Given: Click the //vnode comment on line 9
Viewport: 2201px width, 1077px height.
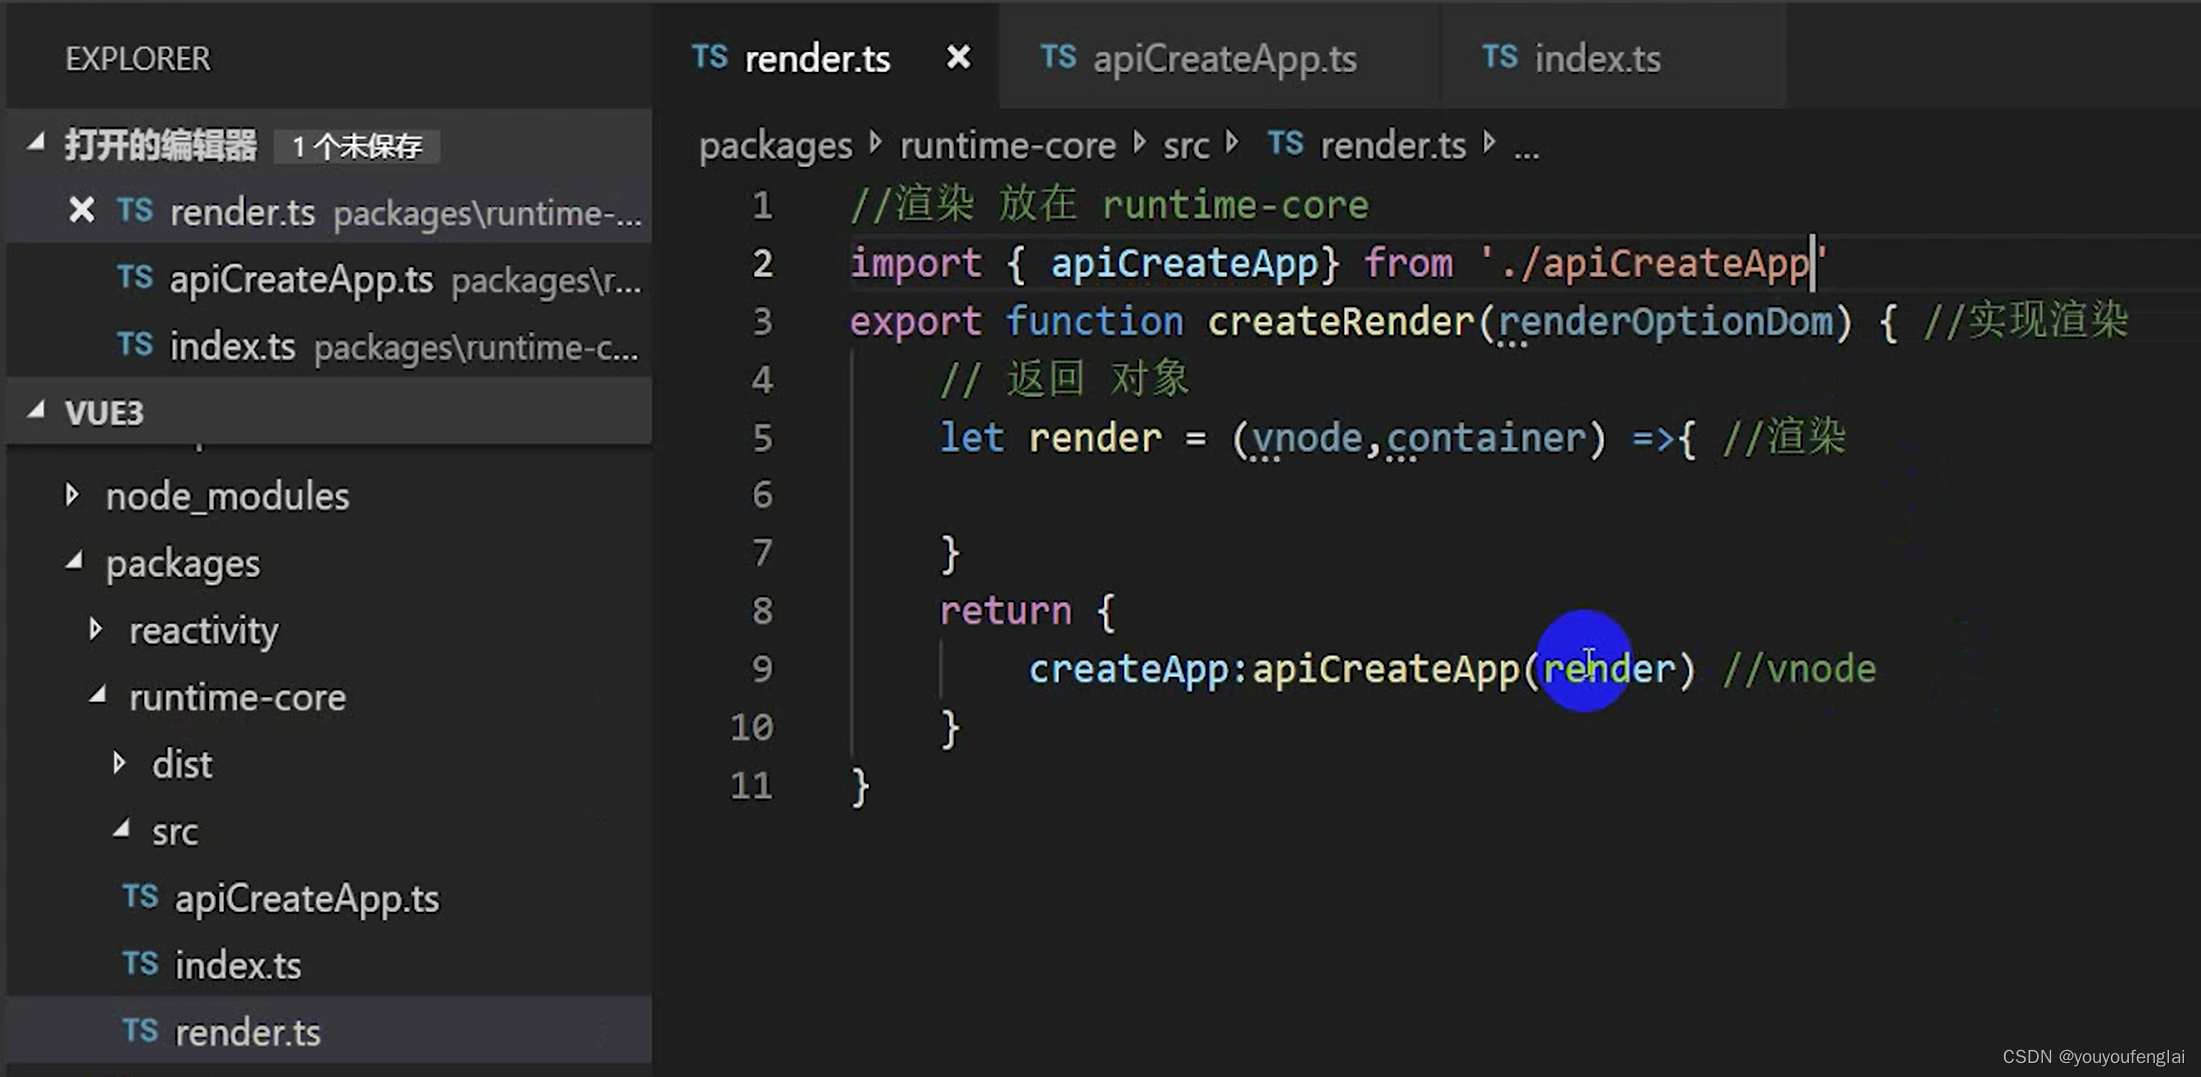Looking at the screenshot, I should point(1800,669).
